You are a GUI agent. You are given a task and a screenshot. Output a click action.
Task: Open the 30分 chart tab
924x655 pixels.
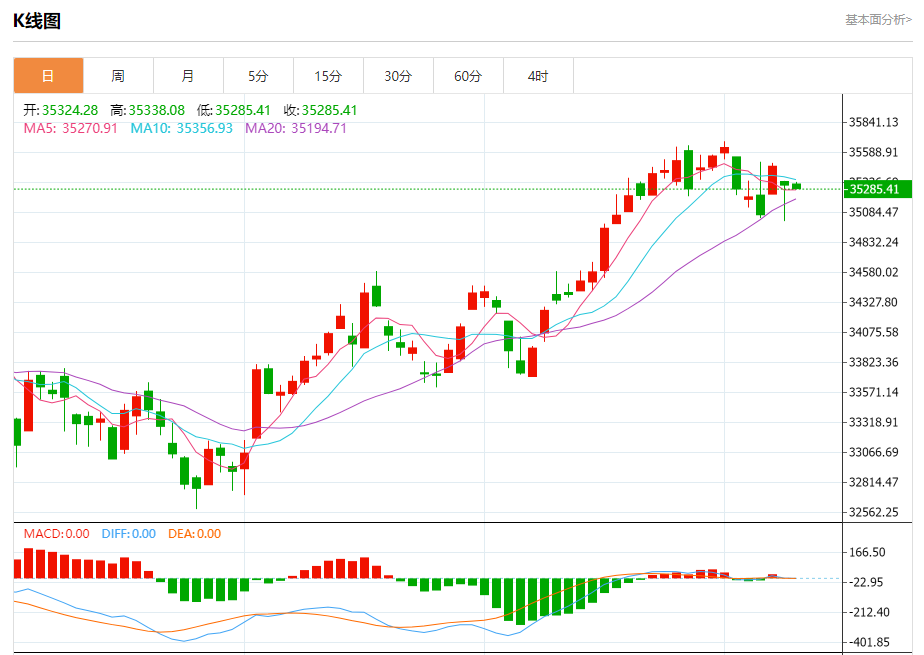pos(398,76)
